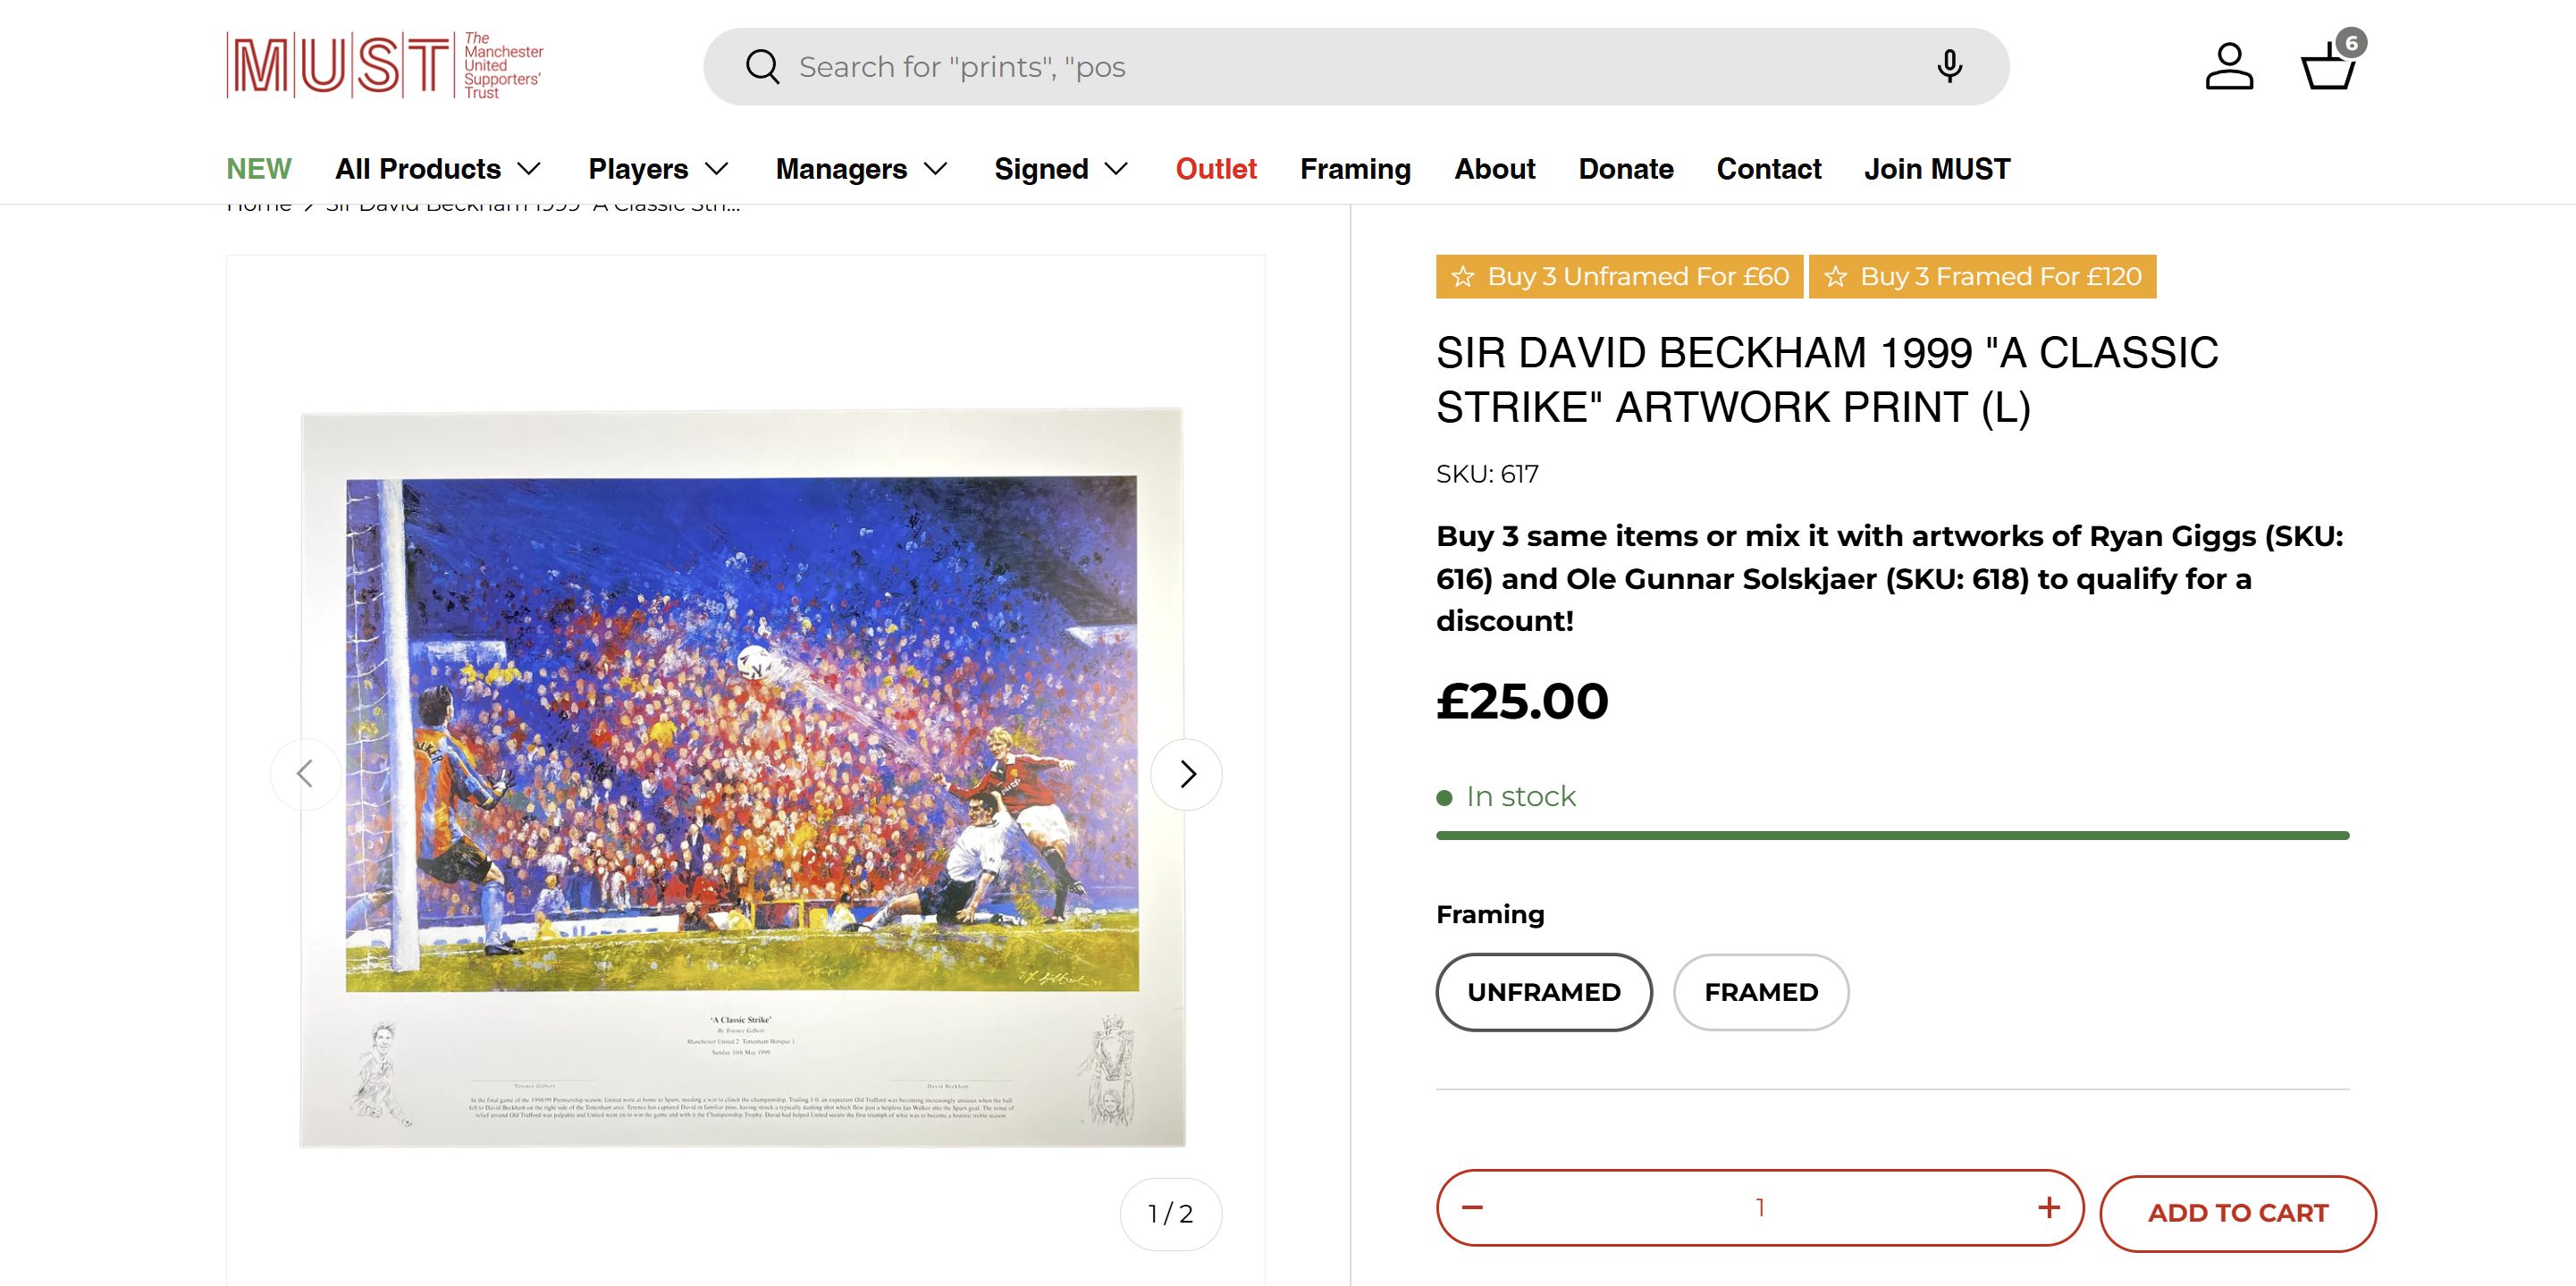Click Buy 3 Unframed For £60 badge
The image size is (2576, 1286).
pos(1620,277)
